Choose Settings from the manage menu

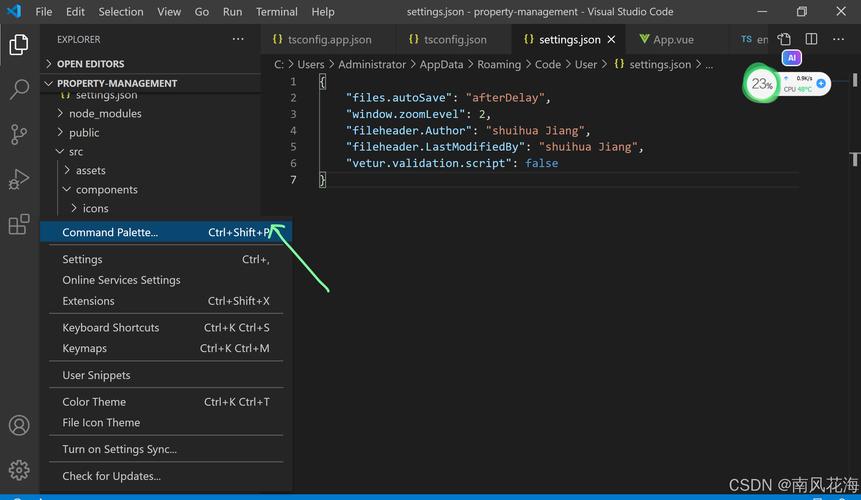(166, 259)
